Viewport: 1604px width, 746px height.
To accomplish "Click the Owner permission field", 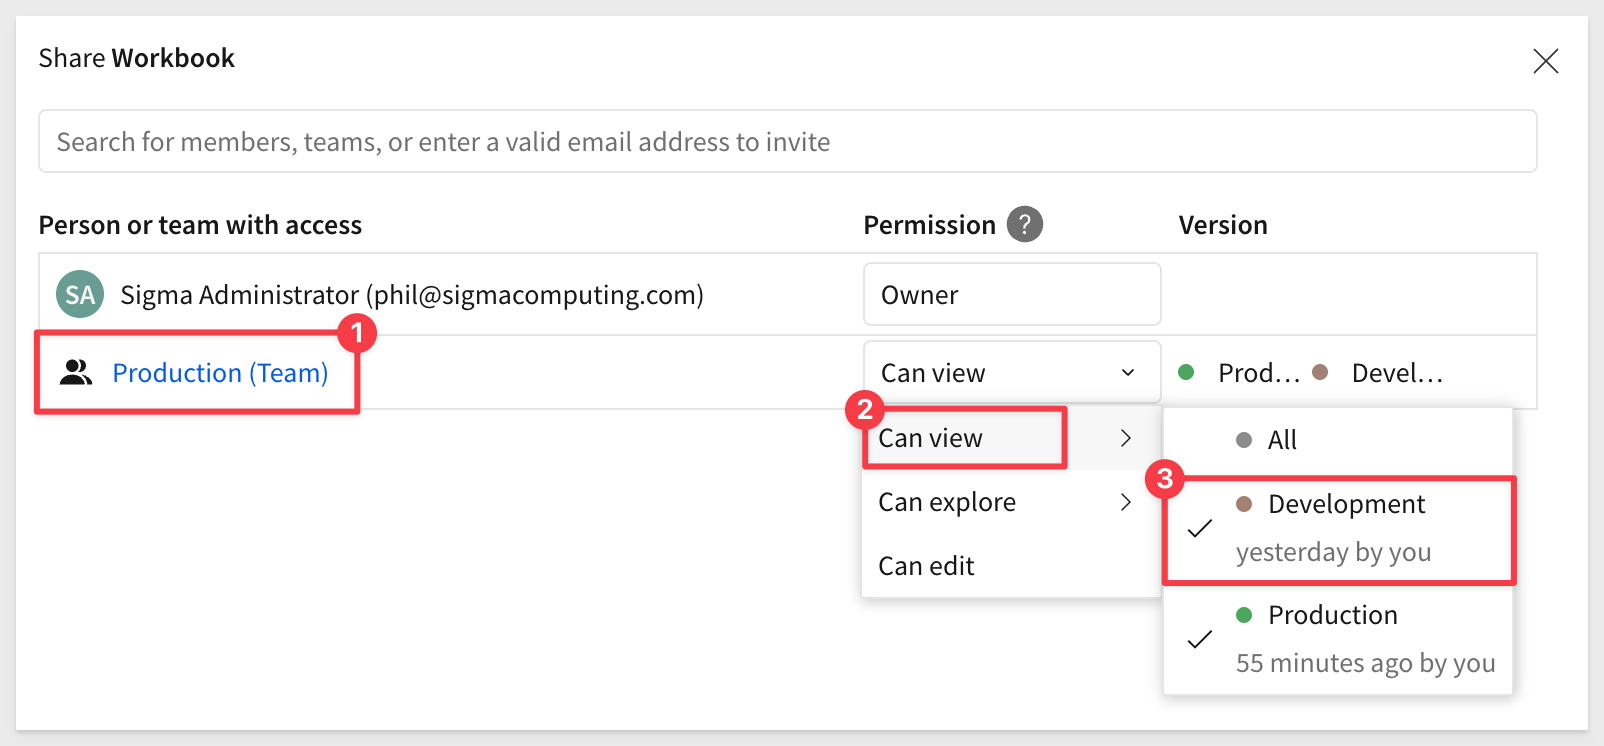I will [x=1012, y=294].
